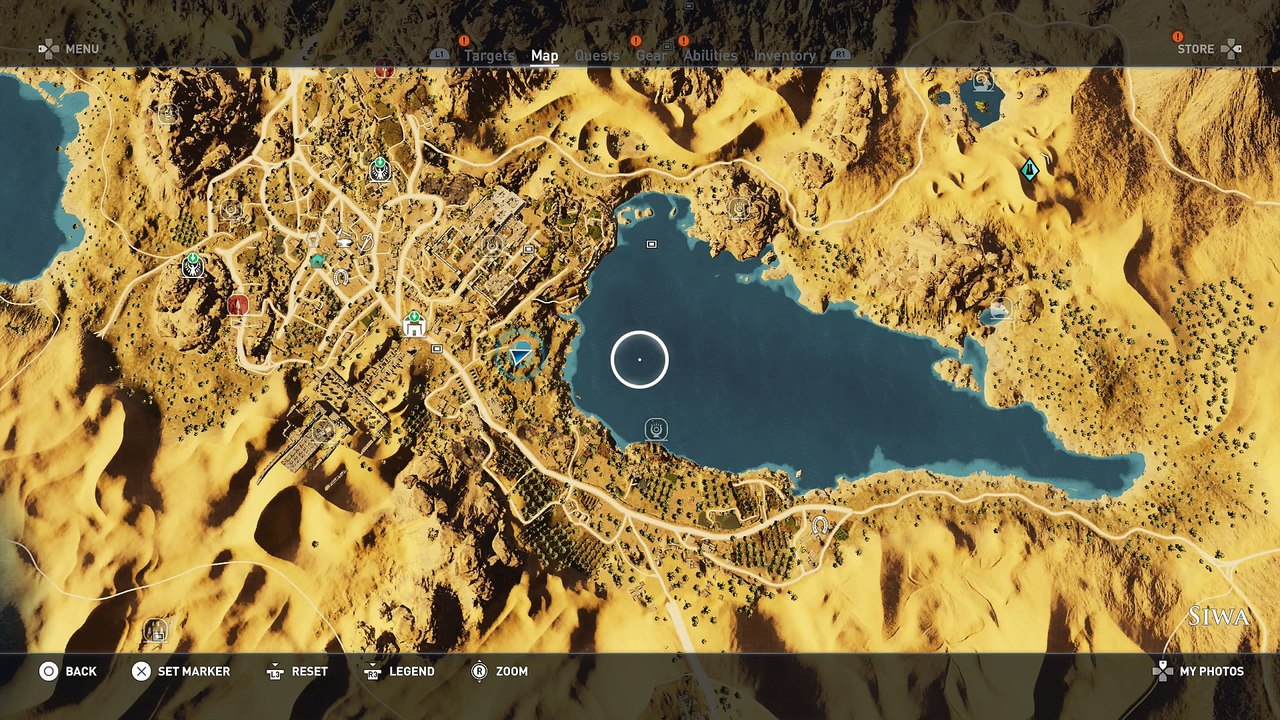Viewport: 1280px width, 720px height.
Task: Choose the fast-travel temple icon with green arrow
Action: click(414, 324)
